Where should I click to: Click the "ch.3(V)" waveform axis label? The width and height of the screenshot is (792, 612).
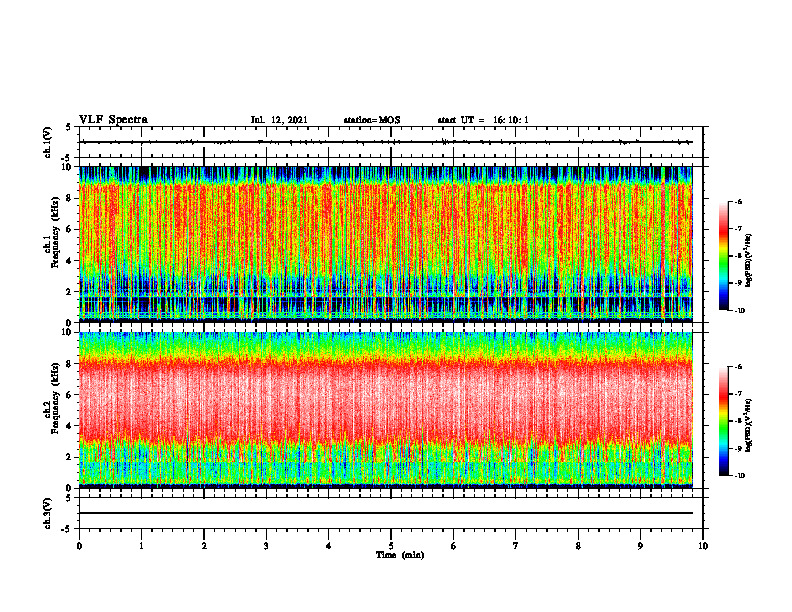(x=48, y=513)
